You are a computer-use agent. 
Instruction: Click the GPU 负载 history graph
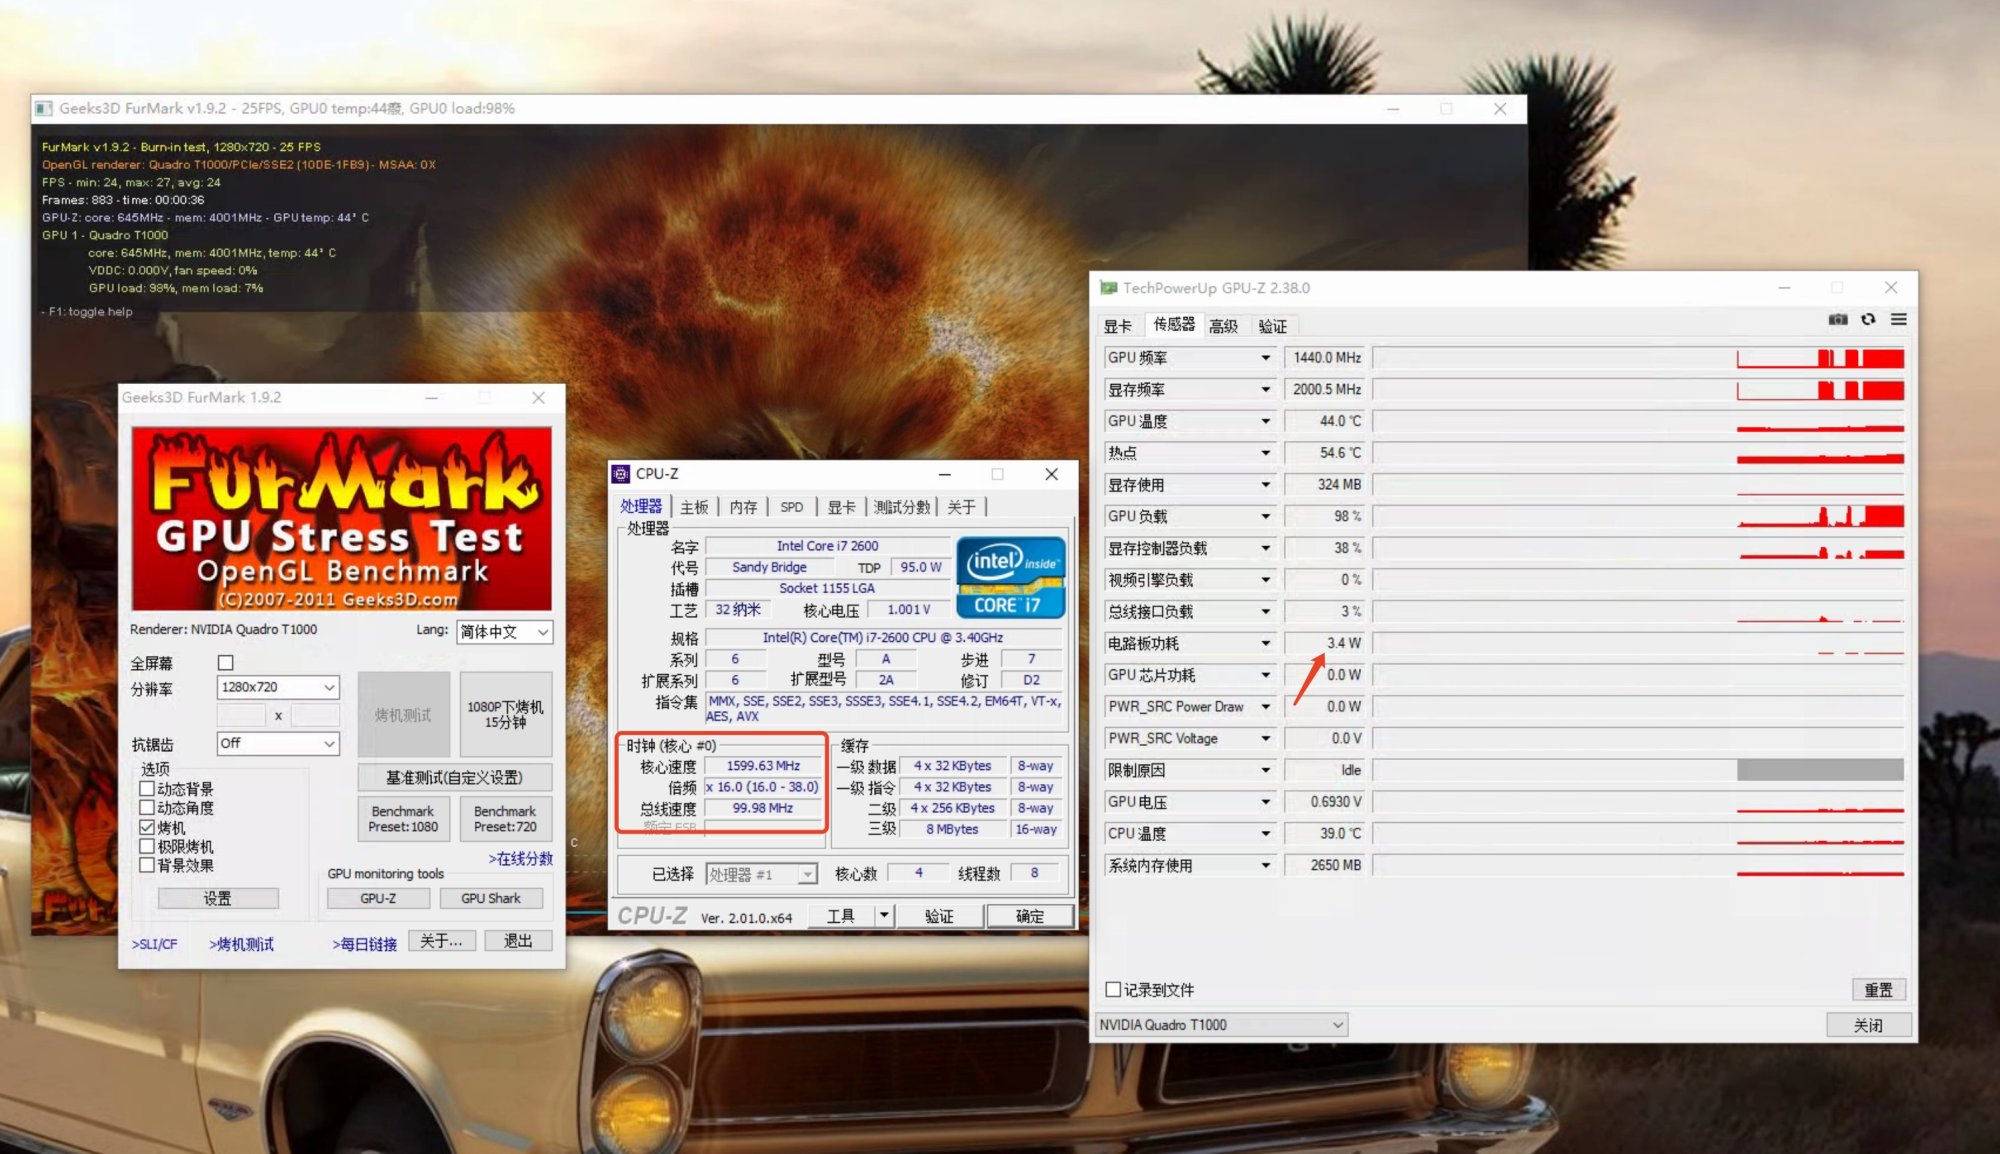point(1638,517)
